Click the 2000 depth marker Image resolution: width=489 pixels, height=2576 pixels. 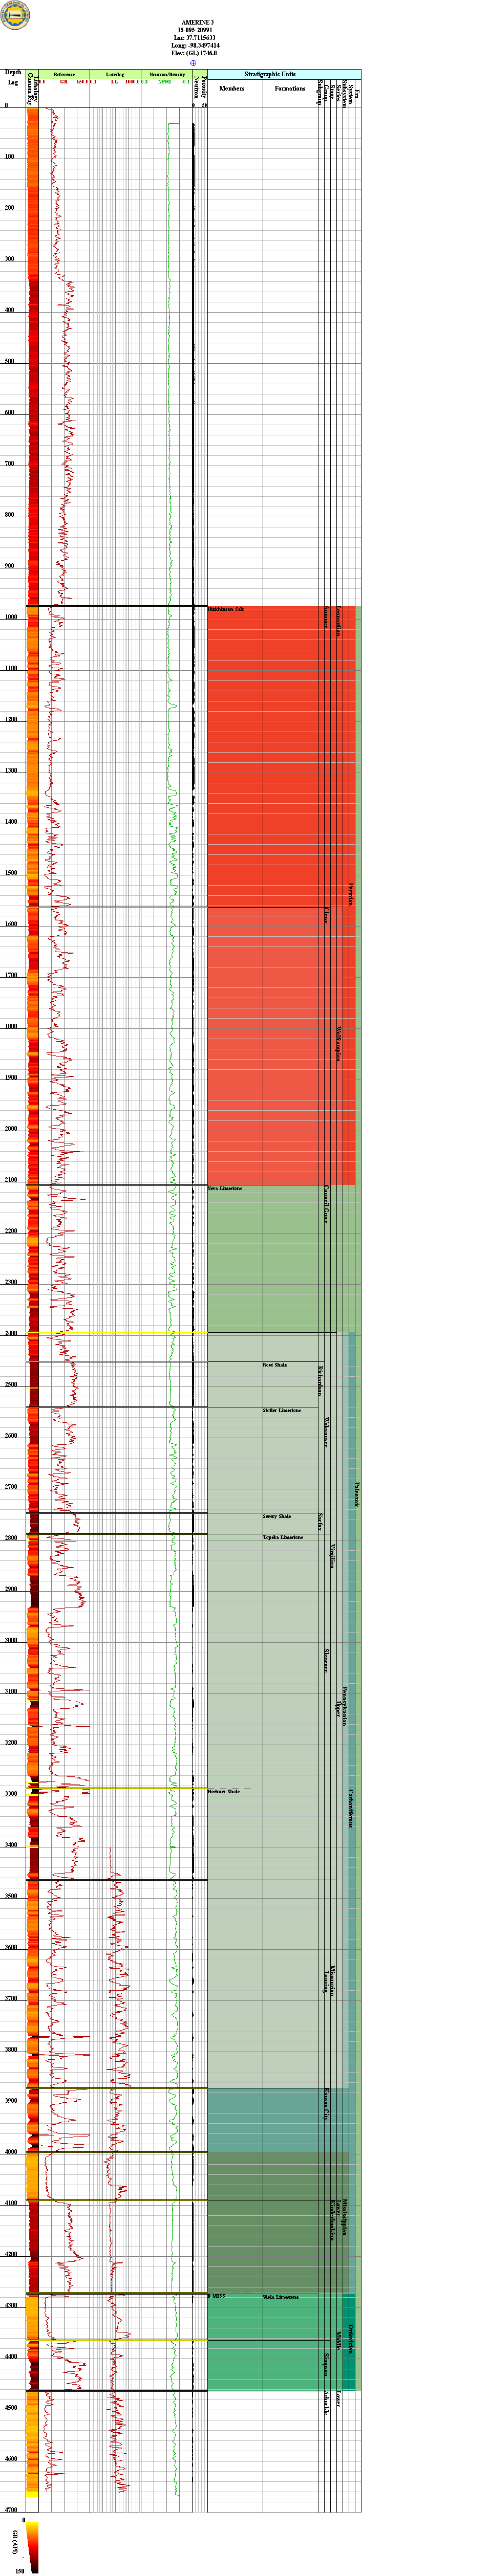[x=10, y=1129]
